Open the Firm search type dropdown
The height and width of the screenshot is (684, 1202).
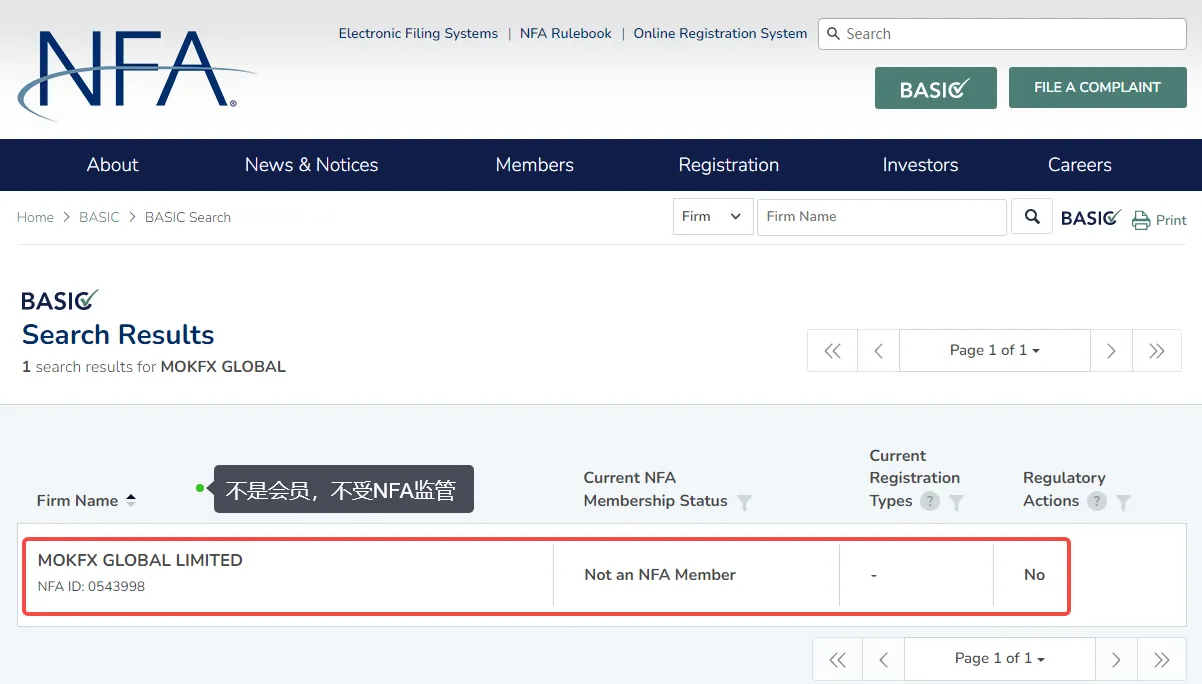(713, 216)
